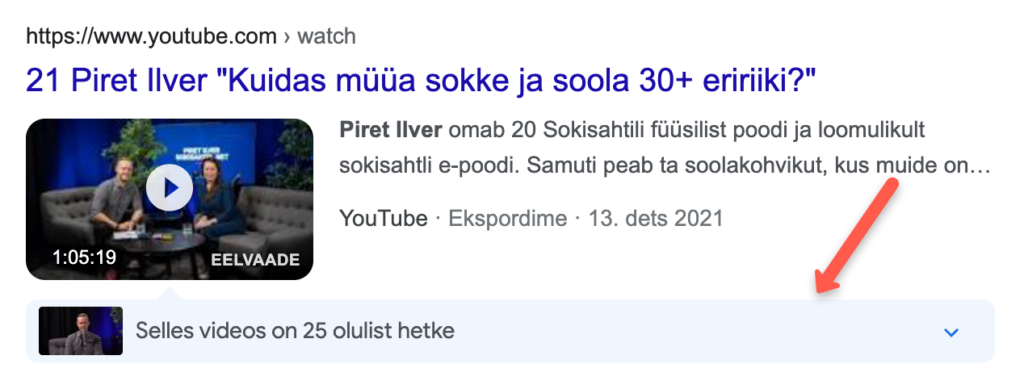The image size is (1024, 389).
Task: Click "Selles videos on 25 olulist hetke" text
Action: point(295,331)
